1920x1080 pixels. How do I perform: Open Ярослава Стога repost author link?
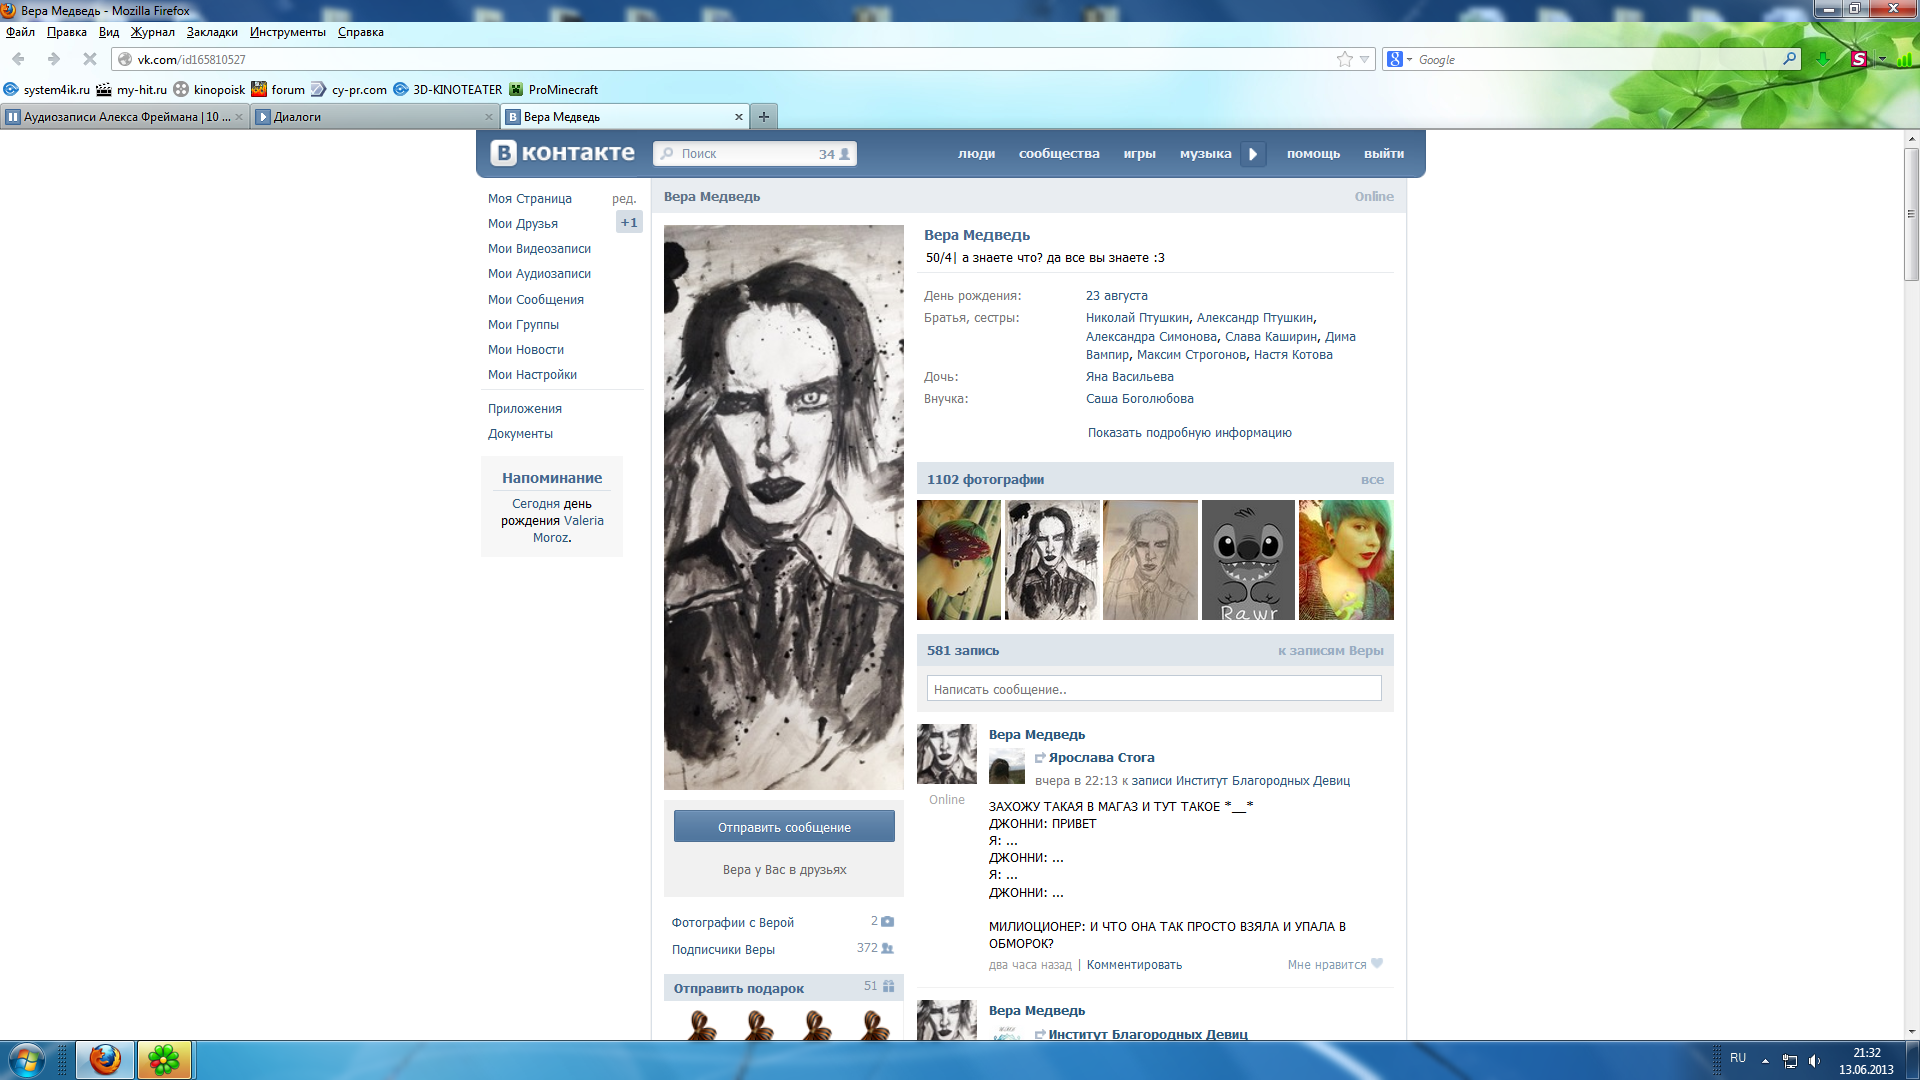pyautogui.click(x=1101, y=758)
